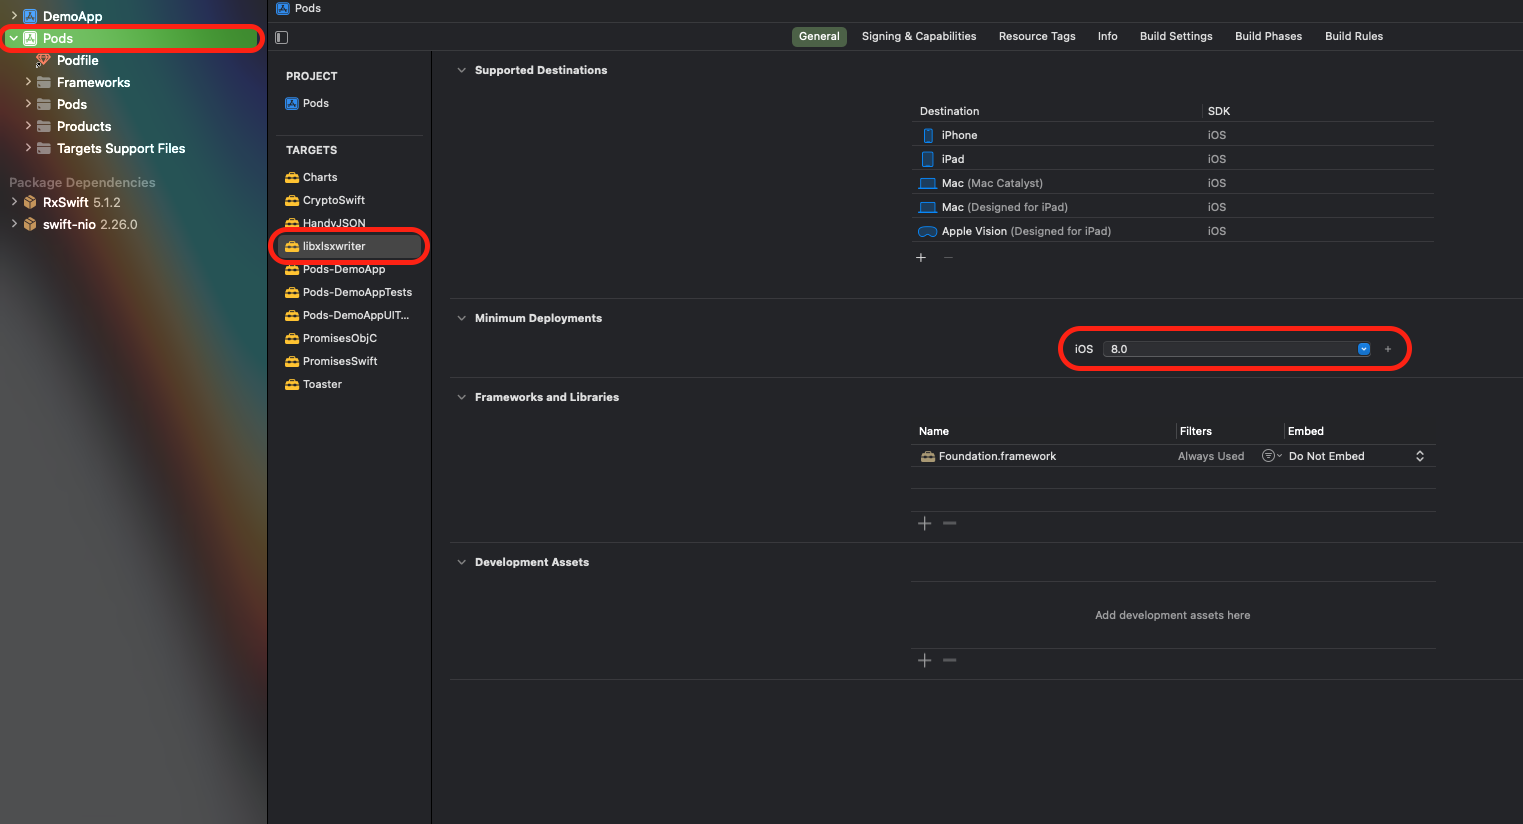
Task: Select the Mac (Designed for iPad) row
Action: [x=1173, y=207]
